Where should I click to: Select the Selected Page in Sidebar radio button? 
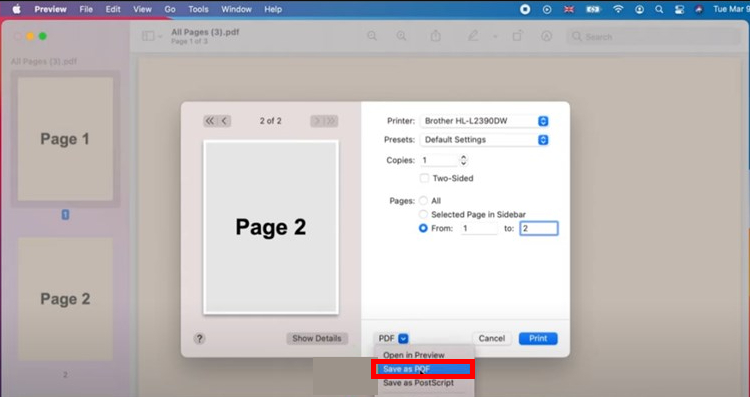click(x=423, y=214)
